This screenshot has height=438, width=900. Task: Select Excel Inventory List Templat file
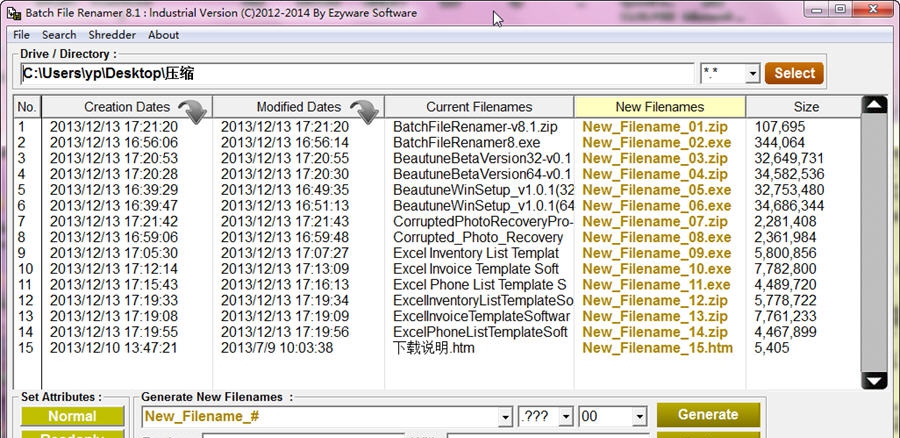click(x=476, y=253)
